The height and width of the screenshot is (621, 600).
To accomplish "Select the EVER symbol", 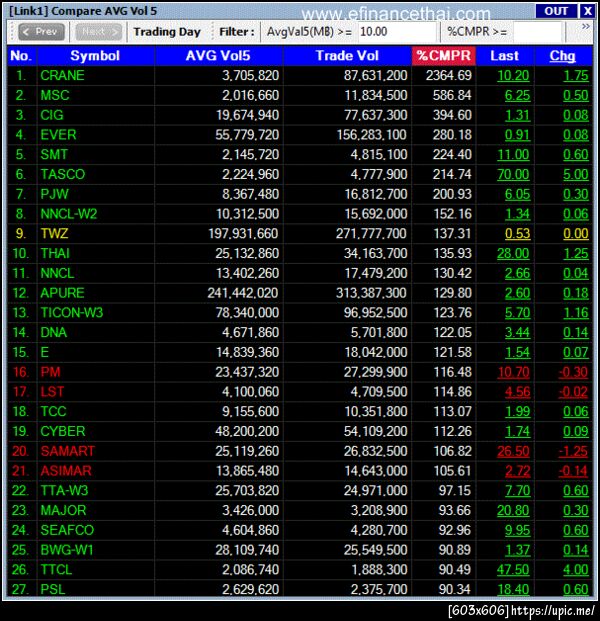I will [58, 135].
